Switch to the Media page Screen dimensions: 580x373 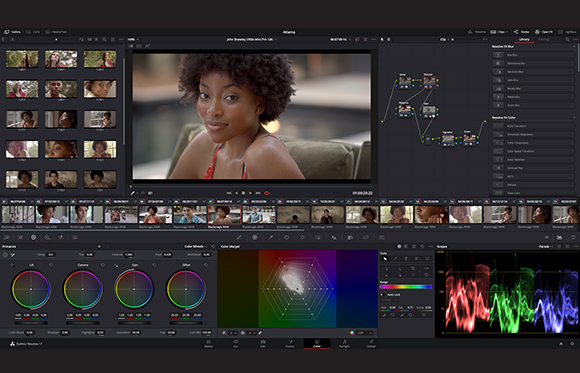click(x=208, y=343)
